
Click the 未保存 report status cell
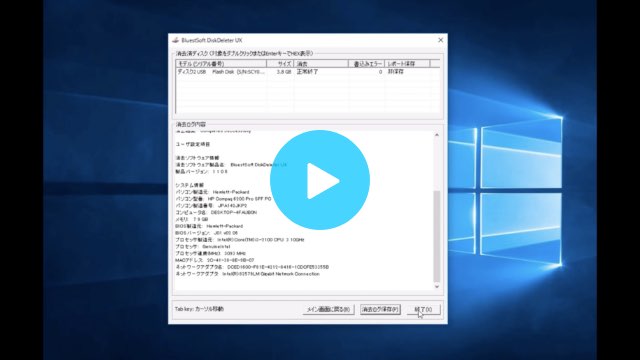coord(396,71)
